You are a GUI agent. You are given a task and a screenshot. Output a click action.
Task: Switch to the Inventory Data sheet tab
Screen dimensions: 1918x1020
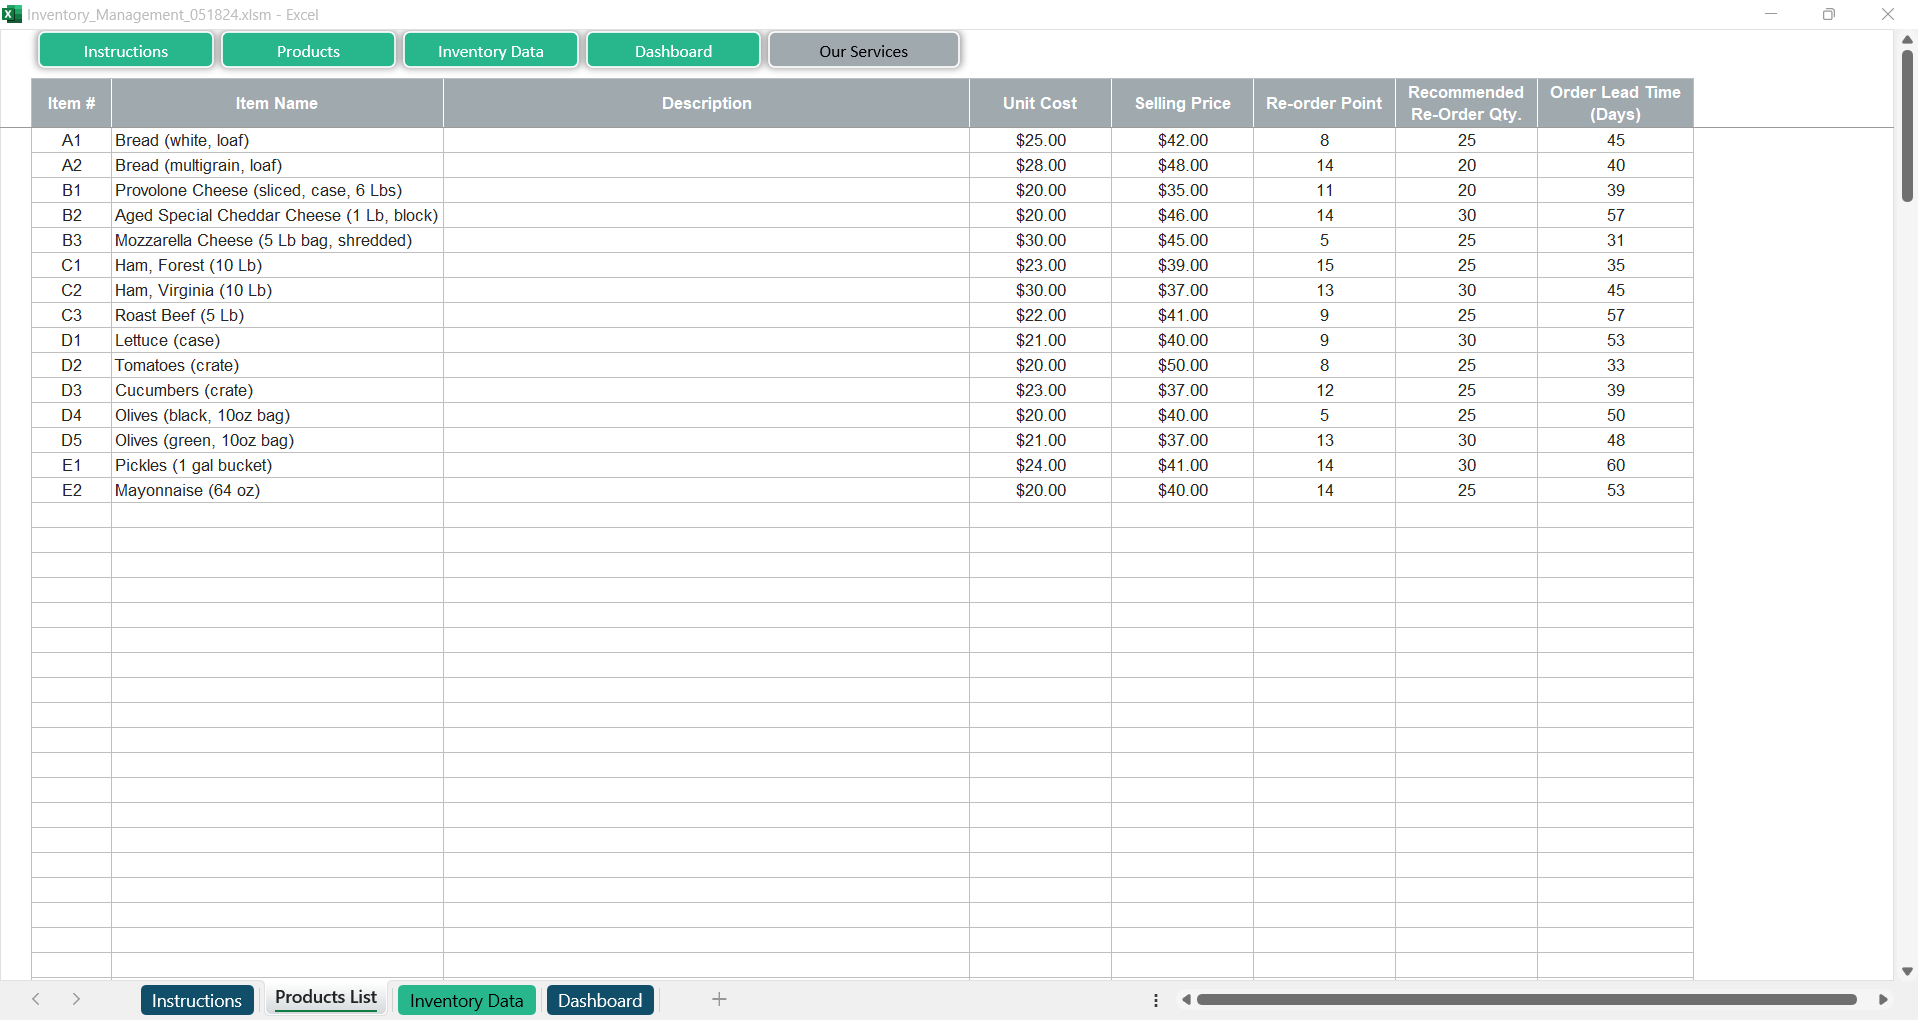pyautogui.click(x=466, y=1000)
